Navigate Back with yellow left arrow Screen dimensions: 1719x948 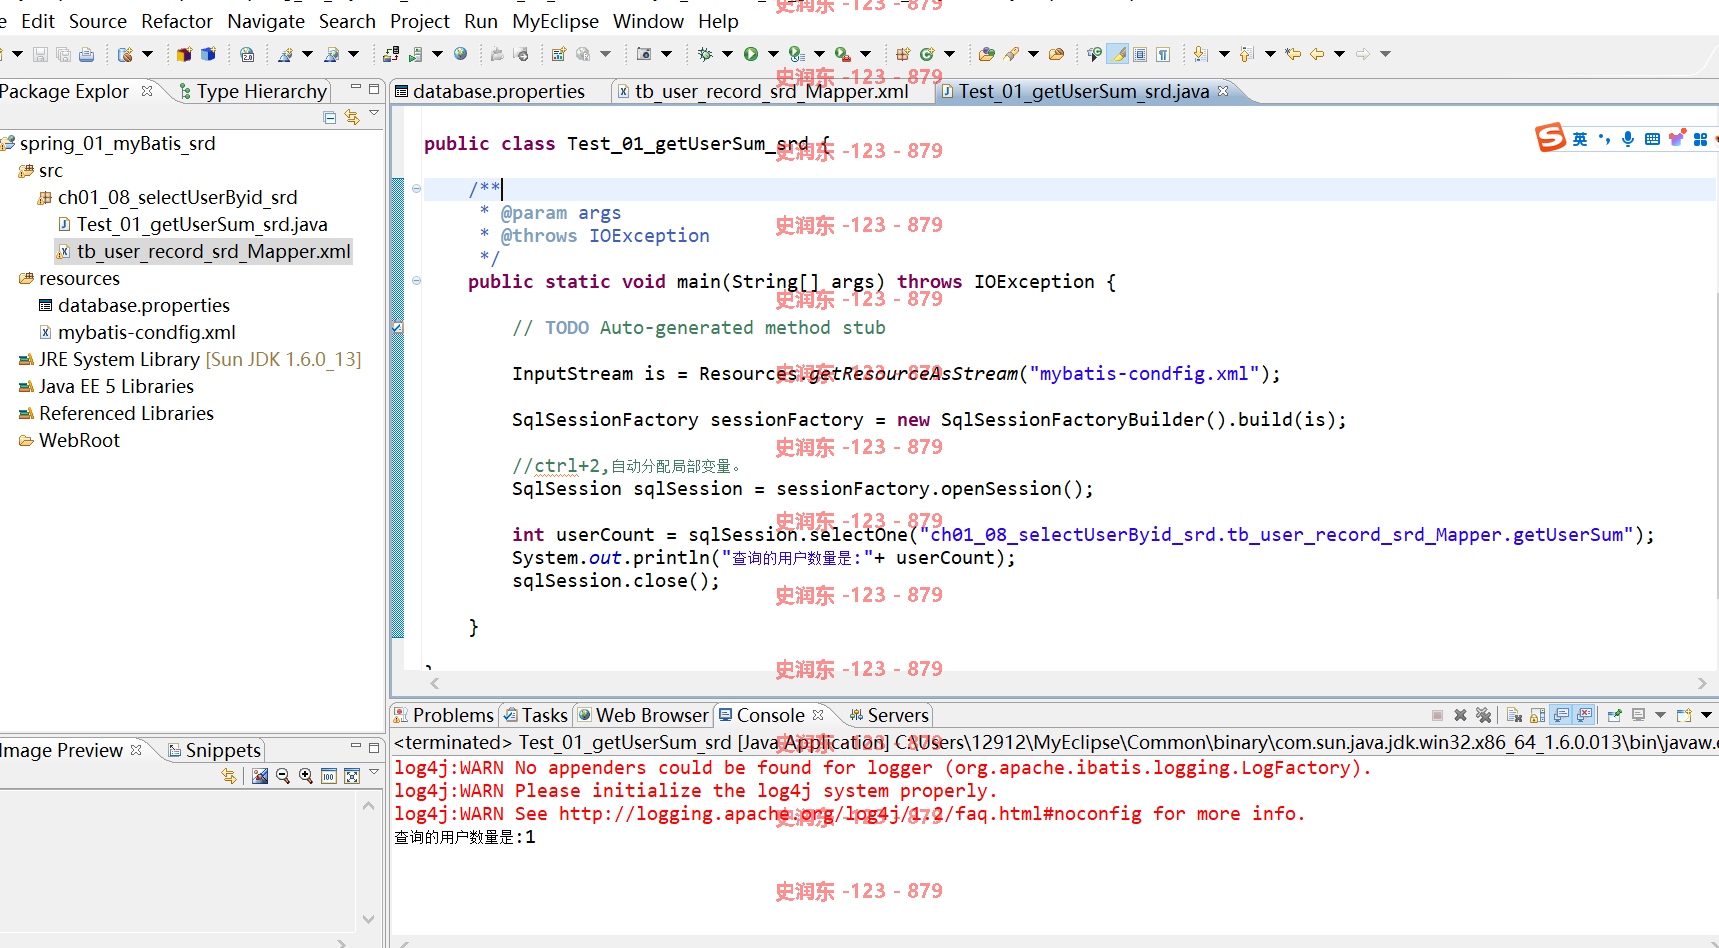point(1317,54)
